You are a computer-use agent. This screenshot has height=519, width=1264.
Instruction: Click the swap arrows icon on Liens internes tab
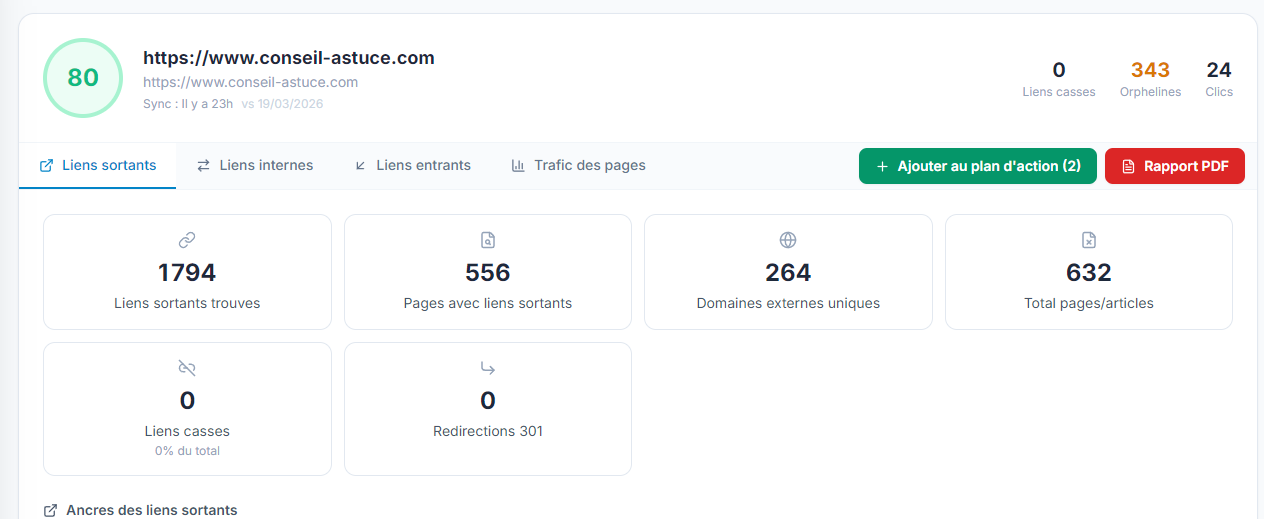pos(203,166)
